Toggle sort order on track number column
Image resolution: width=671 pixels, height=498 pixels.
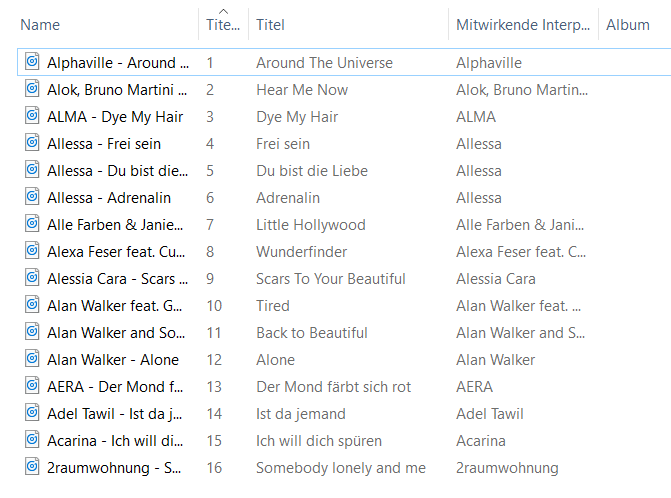point(222,25)
